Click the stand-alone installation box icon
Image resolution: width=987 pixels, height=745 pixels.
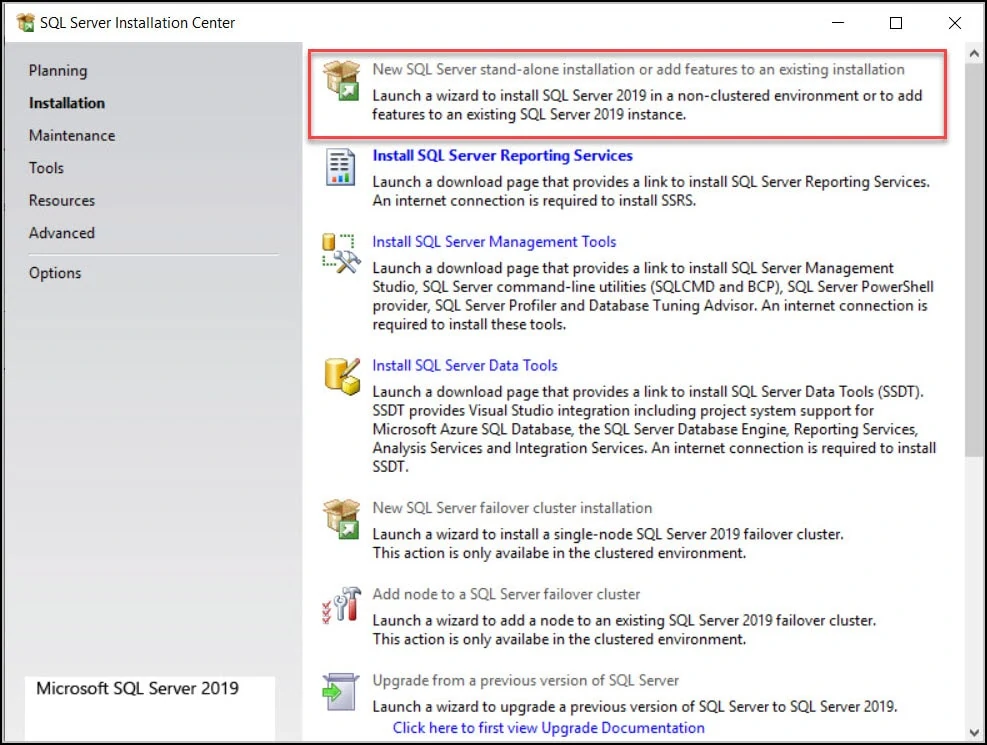click(341, 81)
